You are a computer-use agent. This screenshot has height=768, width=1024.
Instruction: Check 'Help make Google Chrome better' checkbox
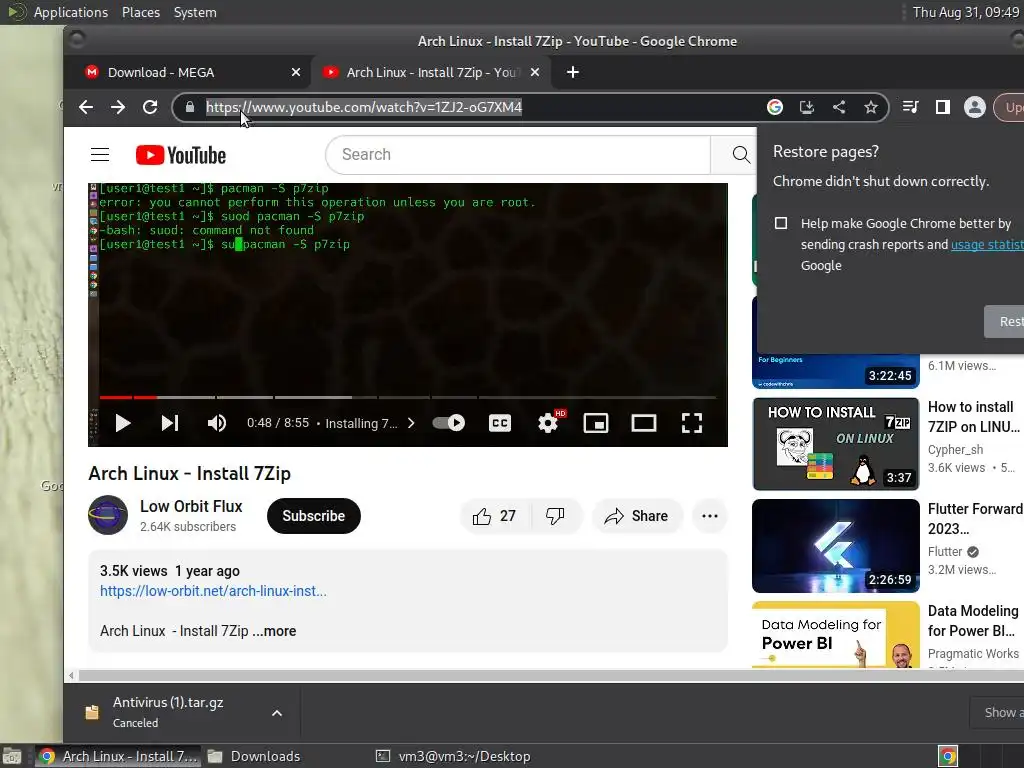781,223
